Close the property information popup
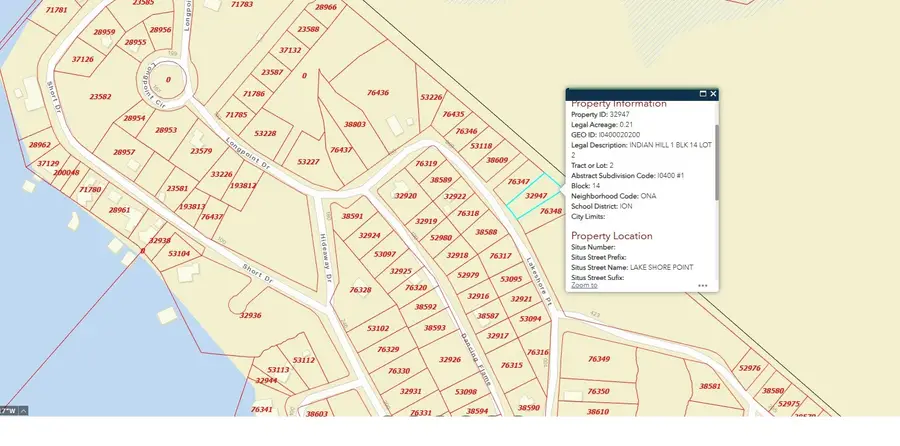This screenshot has height=446, width=900. click(713, 94)
